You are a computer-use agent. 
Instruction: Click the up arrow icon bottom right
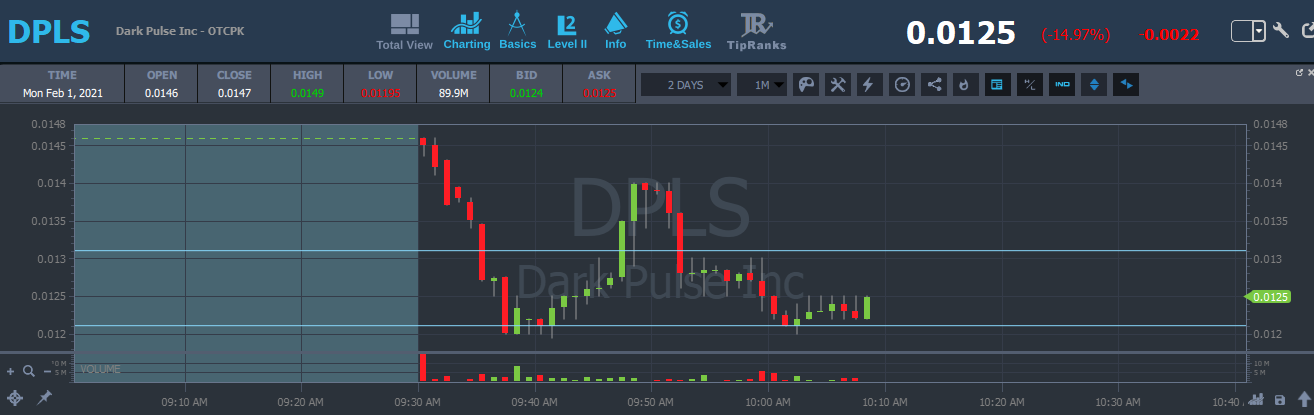[1302, 399]
